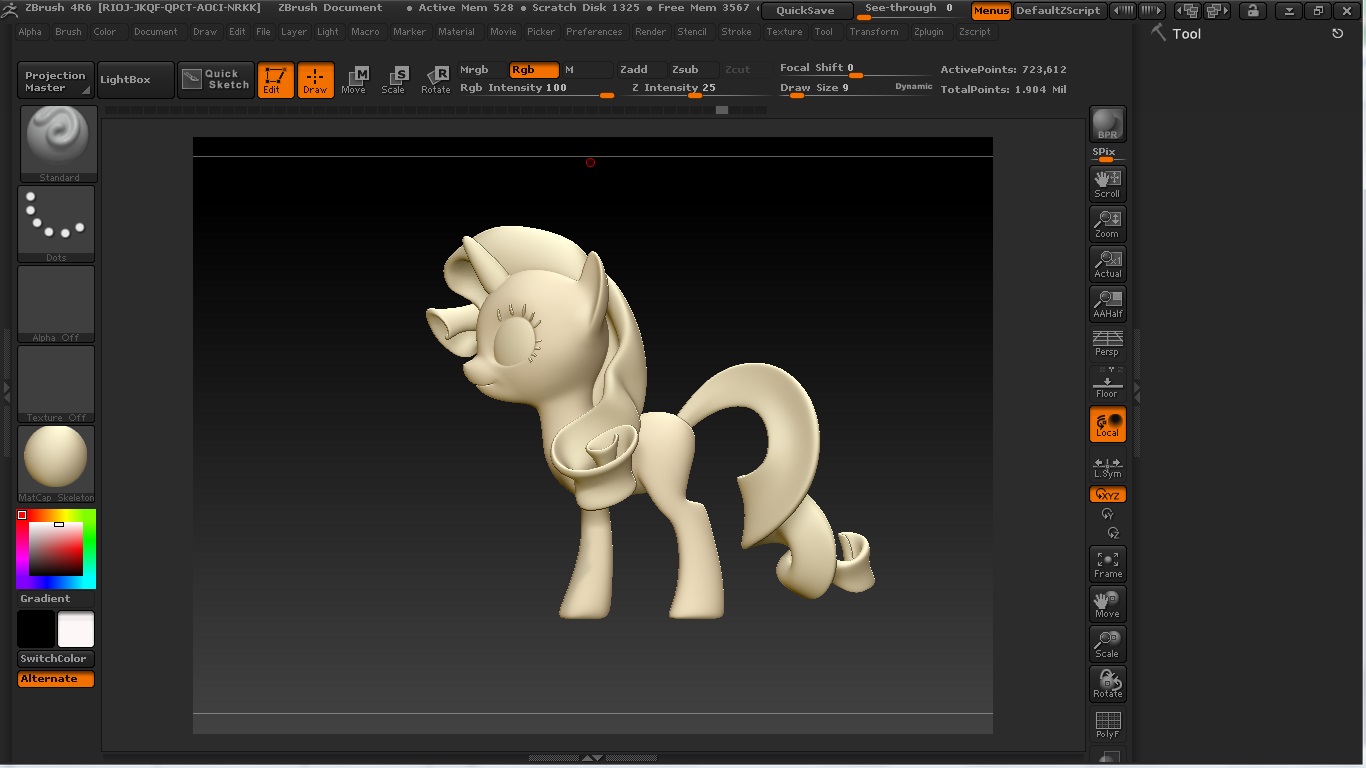
Task: Toggle Local symmetry (L.Sym)
Action: (x=1107, y=467)
